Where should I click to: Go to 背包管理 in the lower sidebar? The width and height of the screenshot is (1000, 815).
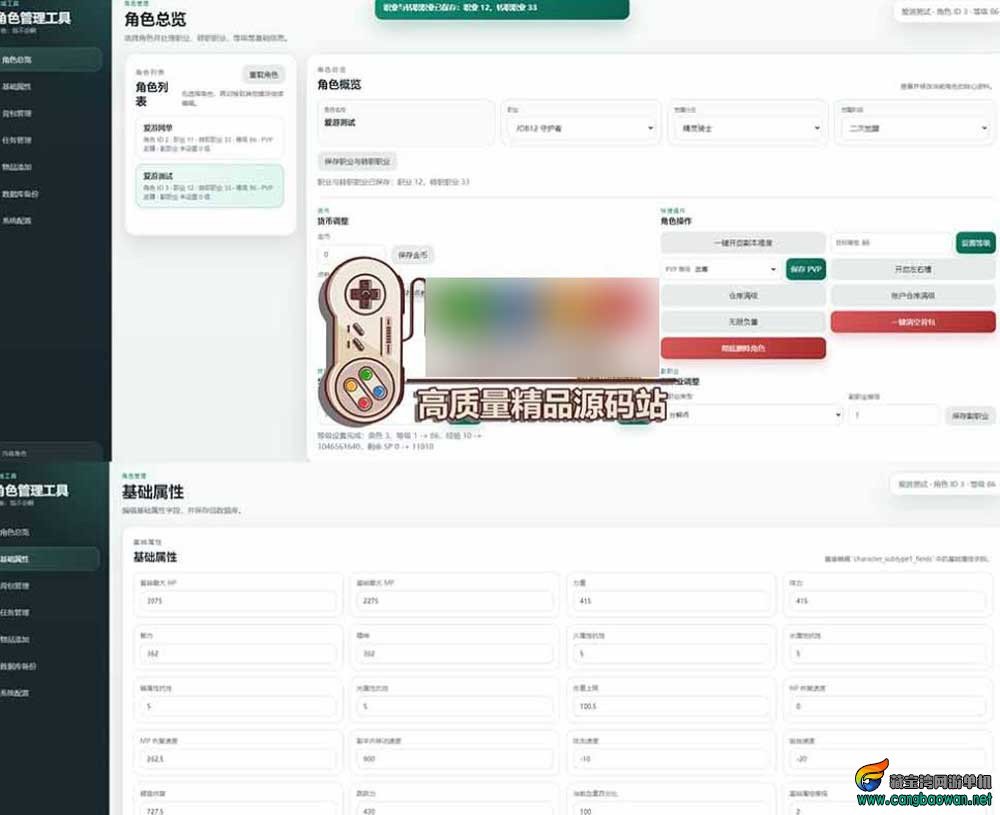click(x=50, y=586)
